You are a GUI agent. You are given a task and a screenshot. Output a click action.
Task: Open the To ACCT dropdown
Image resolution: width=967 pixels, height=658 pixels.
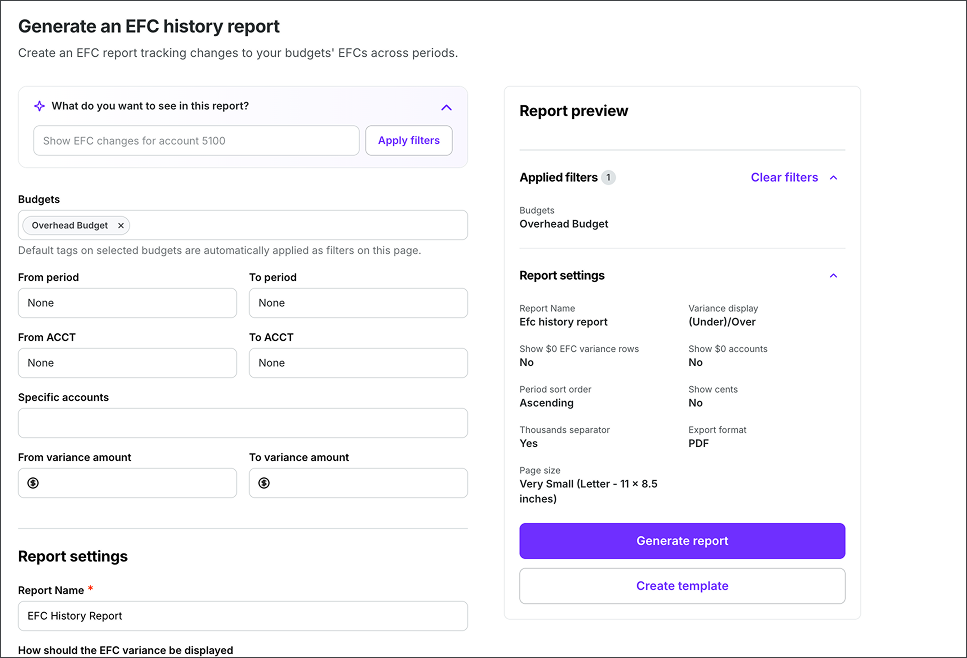[358, 363]
